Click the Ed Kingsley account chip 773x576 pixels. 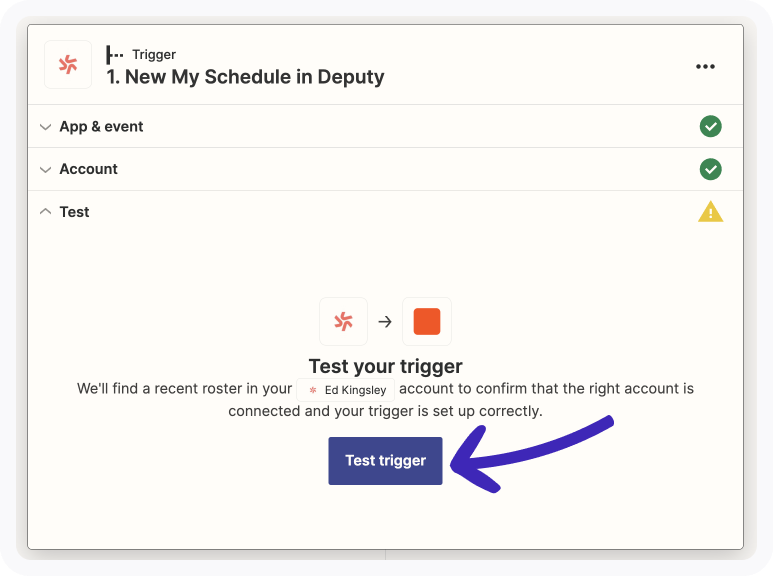[346, 390]
